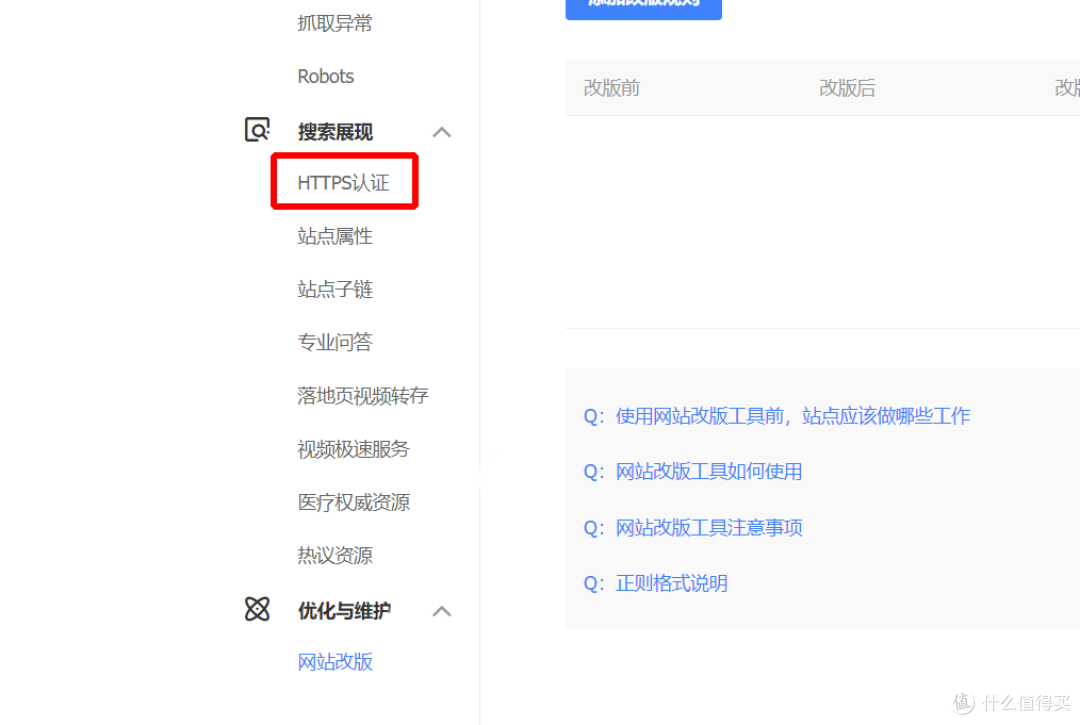
Task: Open the 热议资源 page
Action: 333,555
